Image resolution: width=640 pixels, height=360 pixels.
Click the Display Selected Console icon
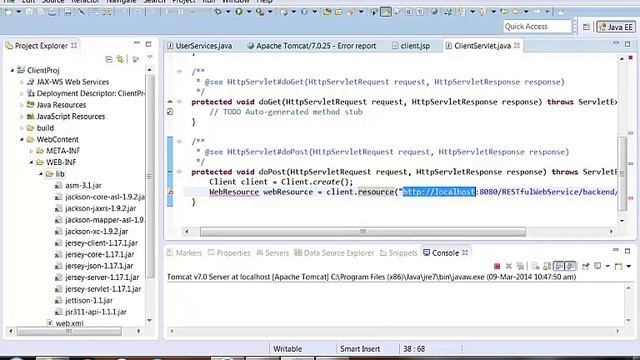coord(598,266)
